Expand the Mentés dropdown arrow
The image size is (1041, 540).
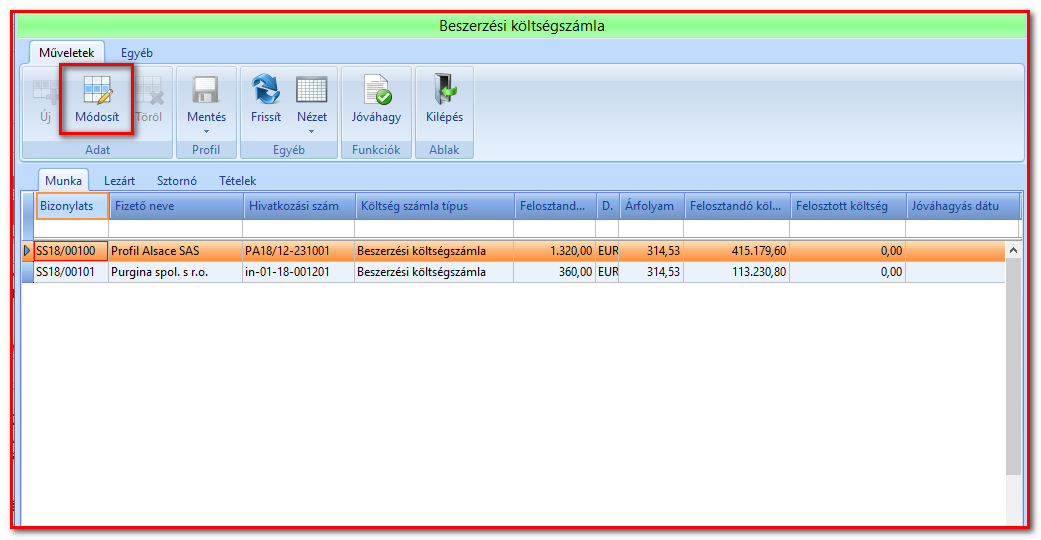pyautogui.click(x=206, y=132)
